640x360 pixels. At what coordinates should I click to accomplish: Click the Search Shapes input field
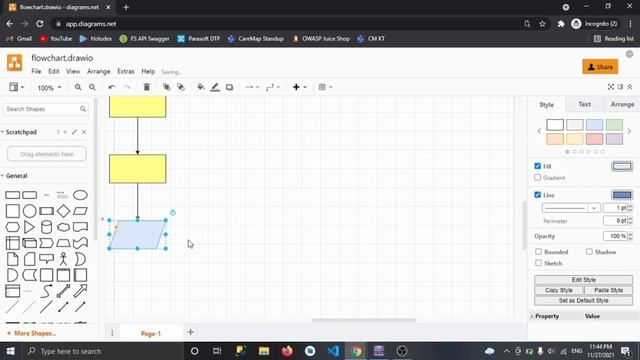[x=46, y=109]
